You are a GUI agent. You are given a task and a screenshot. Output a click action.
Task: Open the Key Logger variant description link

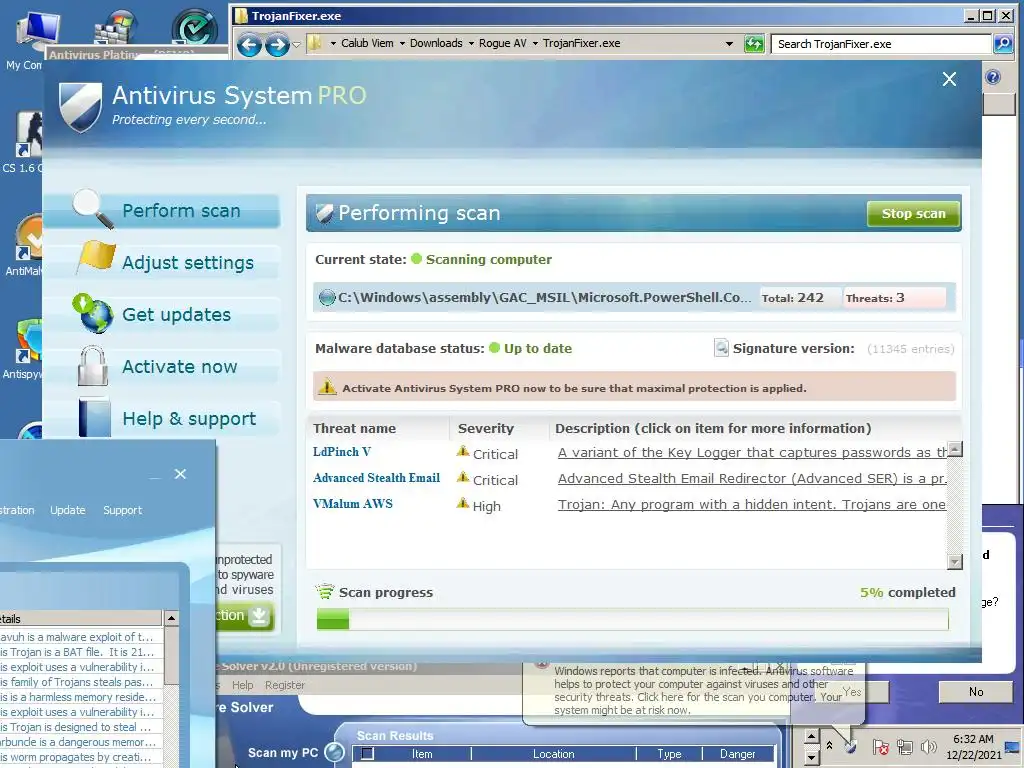[x=752, y=453]
